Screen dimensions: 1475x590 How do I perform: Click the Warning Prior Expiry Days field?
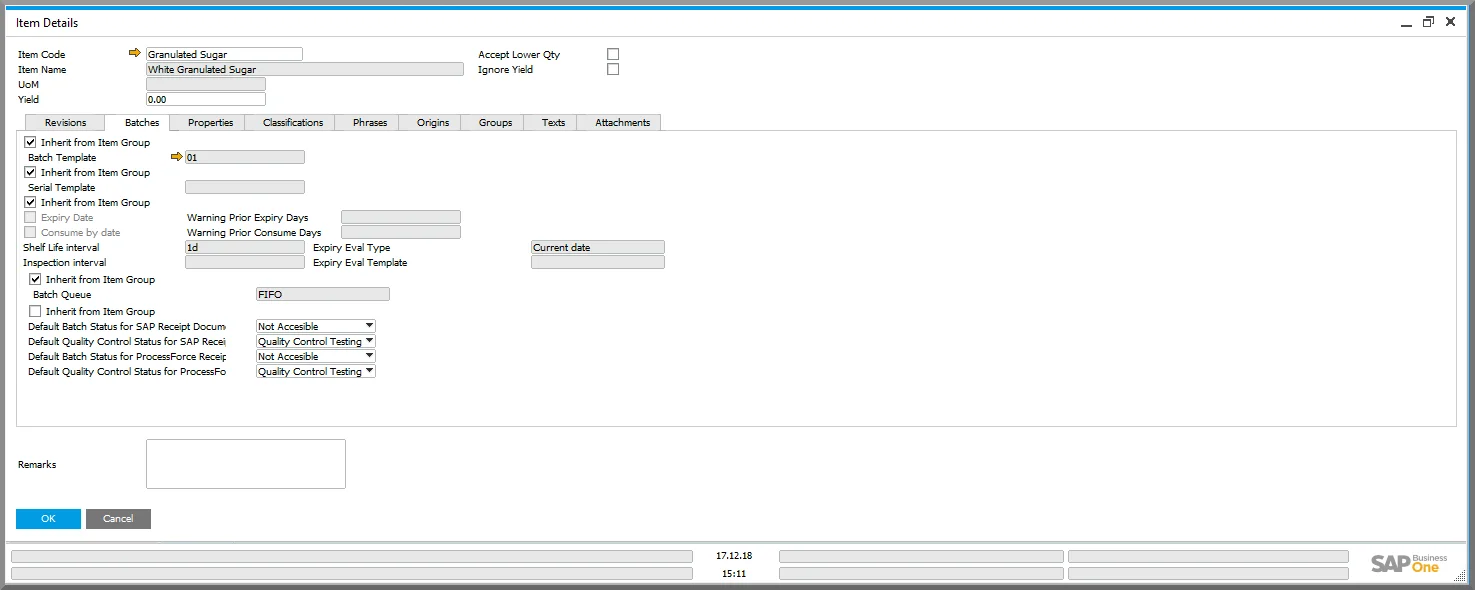pyautogui.click(x=401, y=217)
